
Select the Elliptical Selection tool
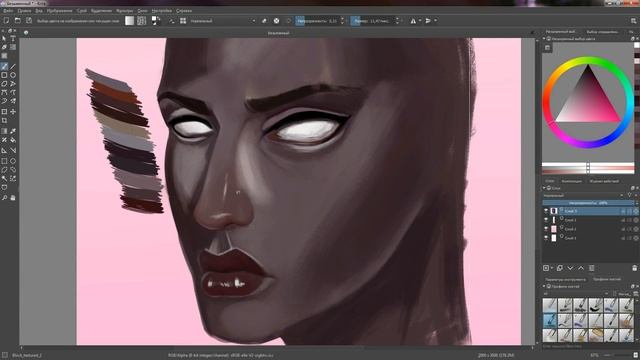(13, 161)
